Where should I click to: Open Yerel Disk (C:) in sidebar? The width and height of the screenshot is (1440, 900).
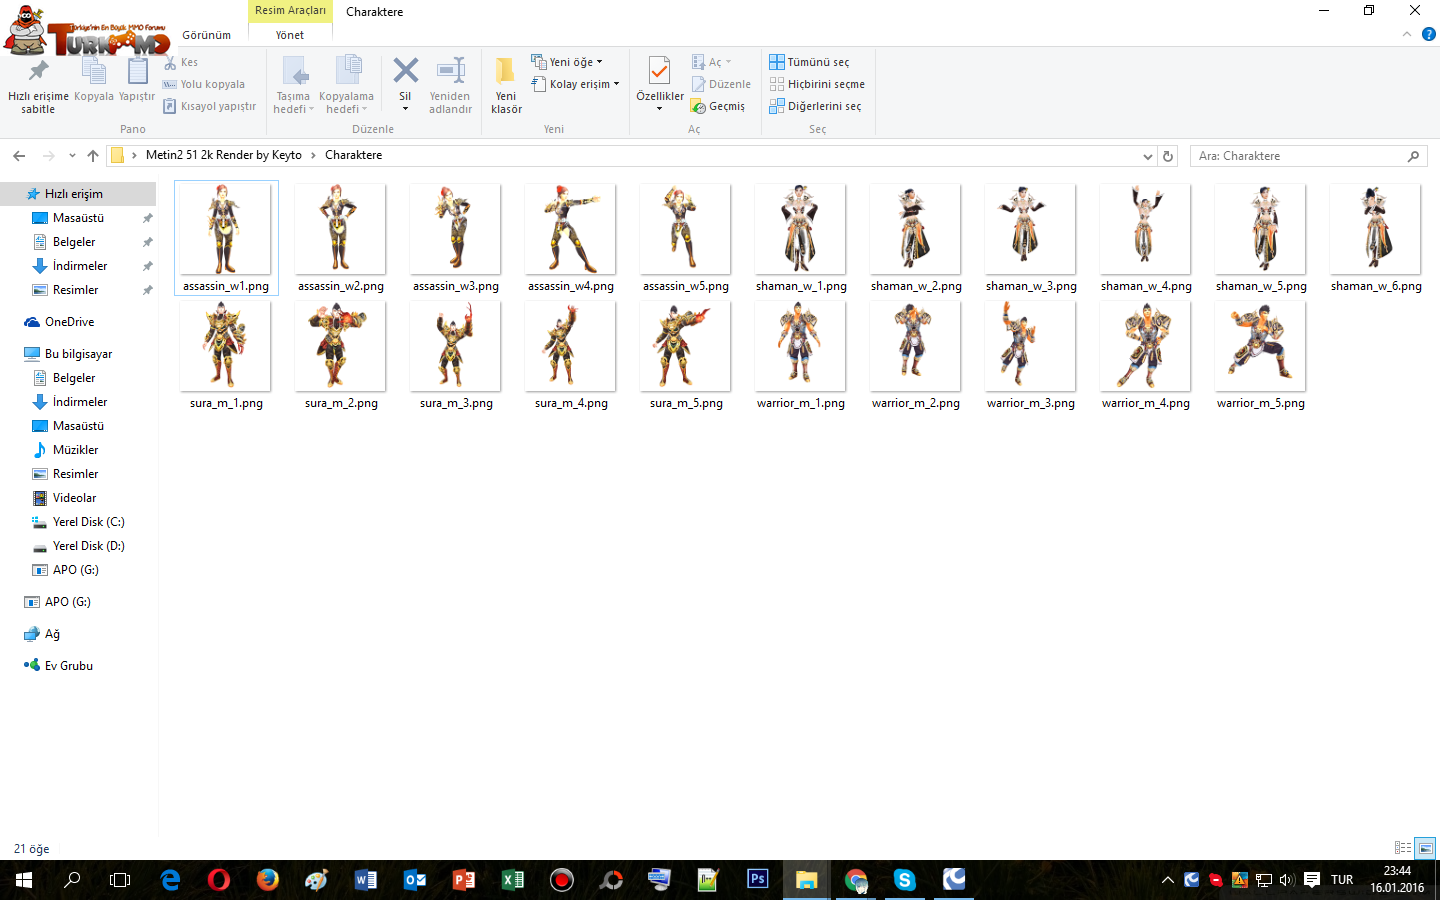click(x=78, y=522)
